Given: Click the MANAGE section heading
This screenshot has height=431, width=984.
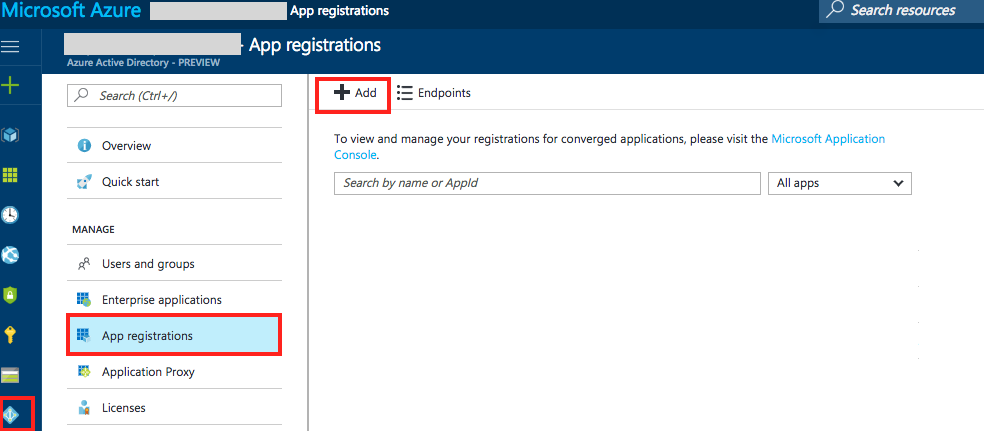Looking at the screenshot, I should point(94,230).
